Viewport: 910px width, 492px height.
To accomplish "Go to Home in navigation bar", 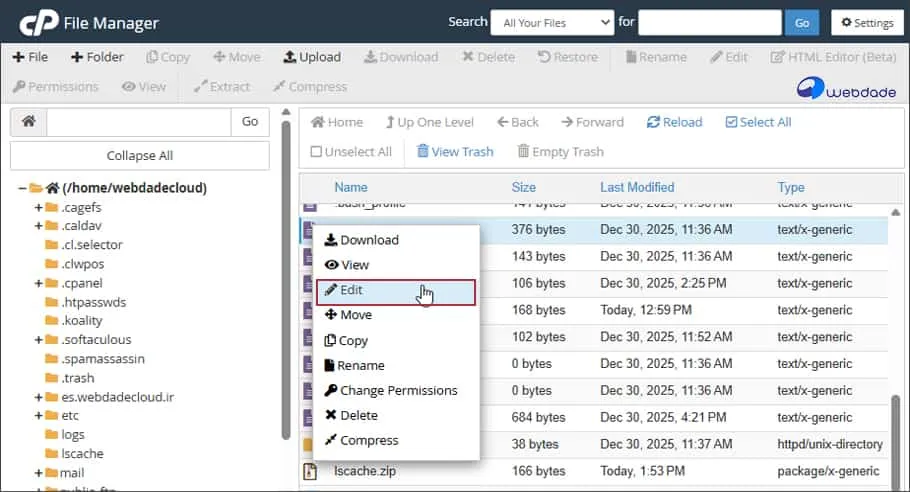I will (x=337, y=122).
